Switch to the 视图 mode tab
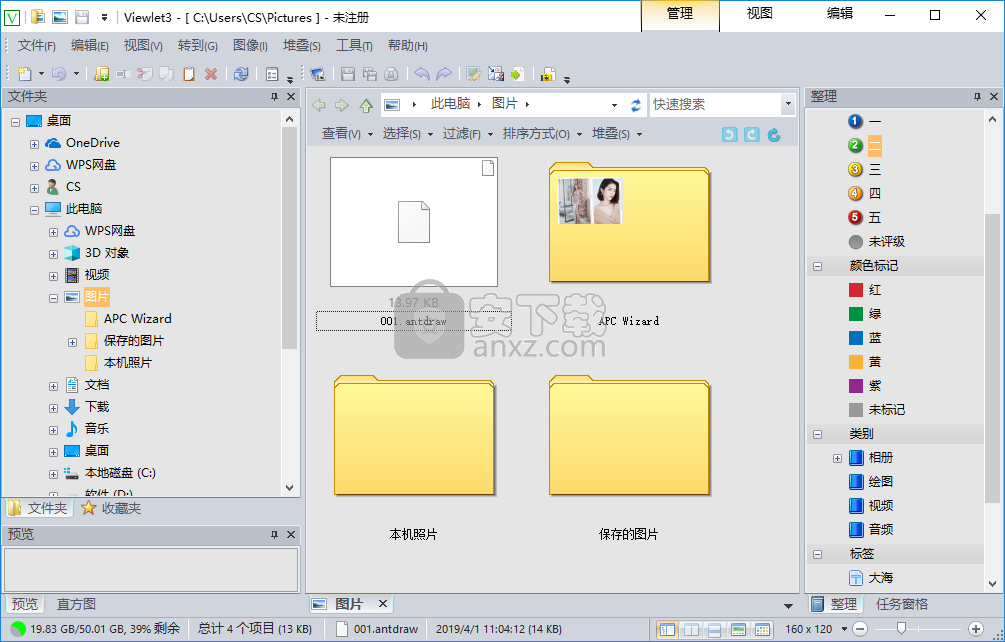The height and width of the screenshot is (642, 1005). tap(759, 14)
